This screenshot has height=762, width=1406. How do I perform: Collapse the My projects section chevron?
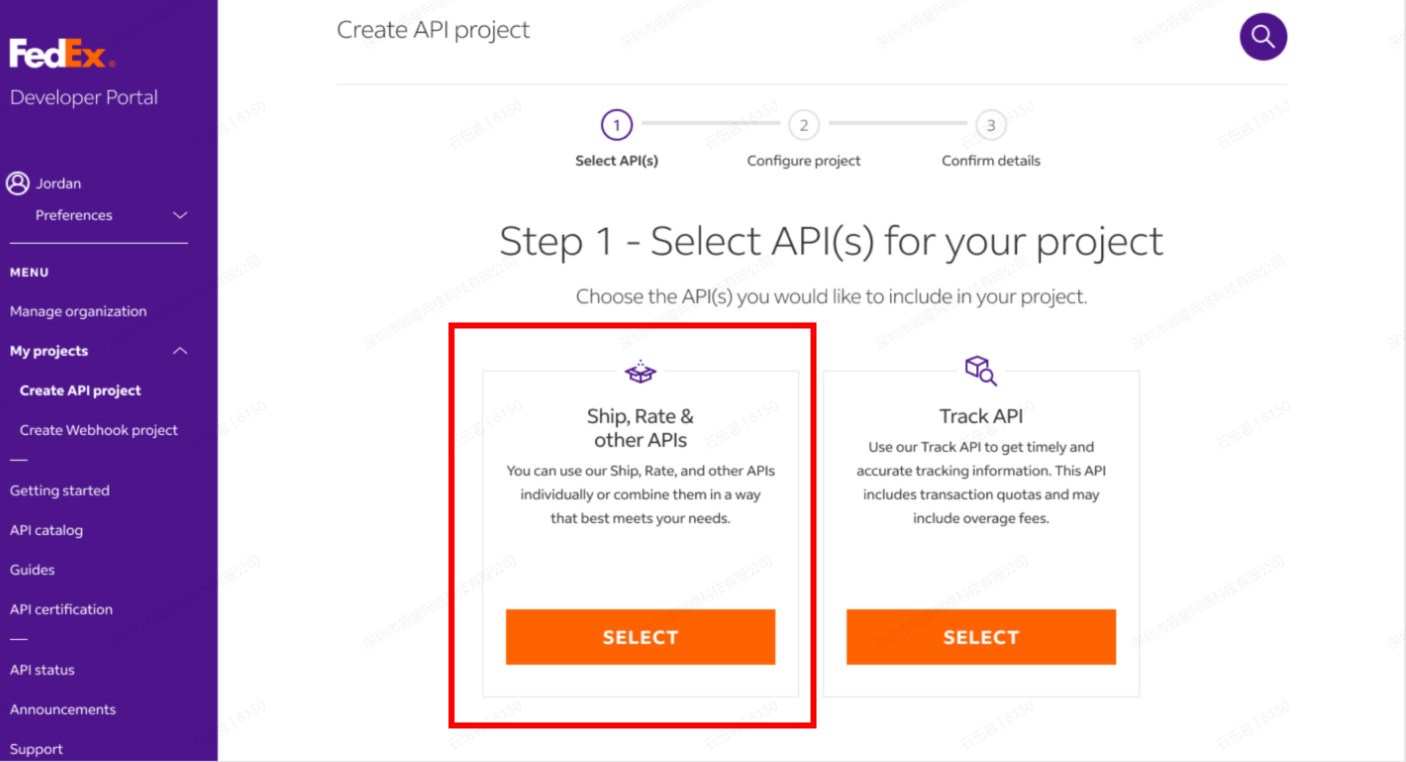click(180, 351)
